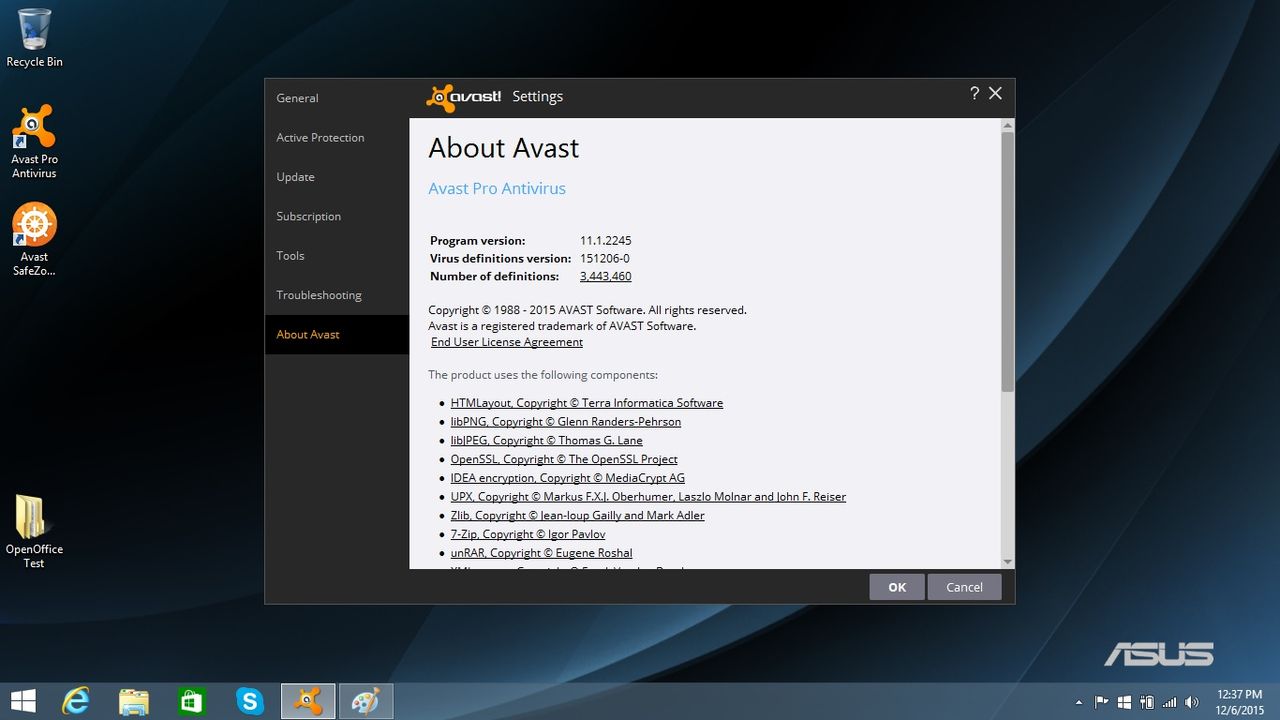
Task: Go to Active Protection settings
Action: [x=337, y=138]
